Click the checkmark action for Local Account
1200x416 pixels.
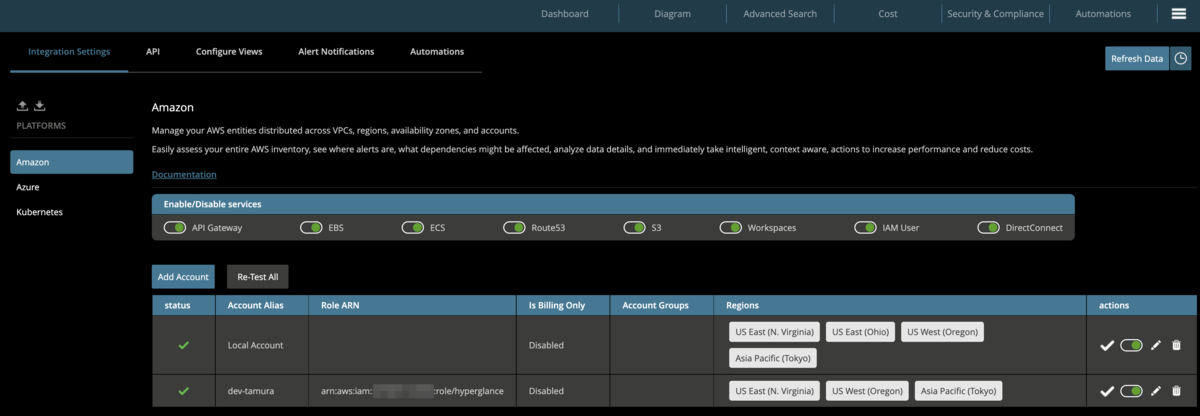click(x=1107, y=345)
